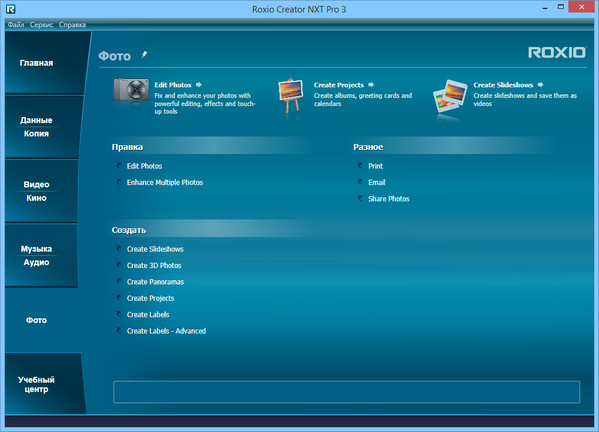Click the arrow next to Edit Photos header
Screen dimensions: 599x432
click(199, 84)
